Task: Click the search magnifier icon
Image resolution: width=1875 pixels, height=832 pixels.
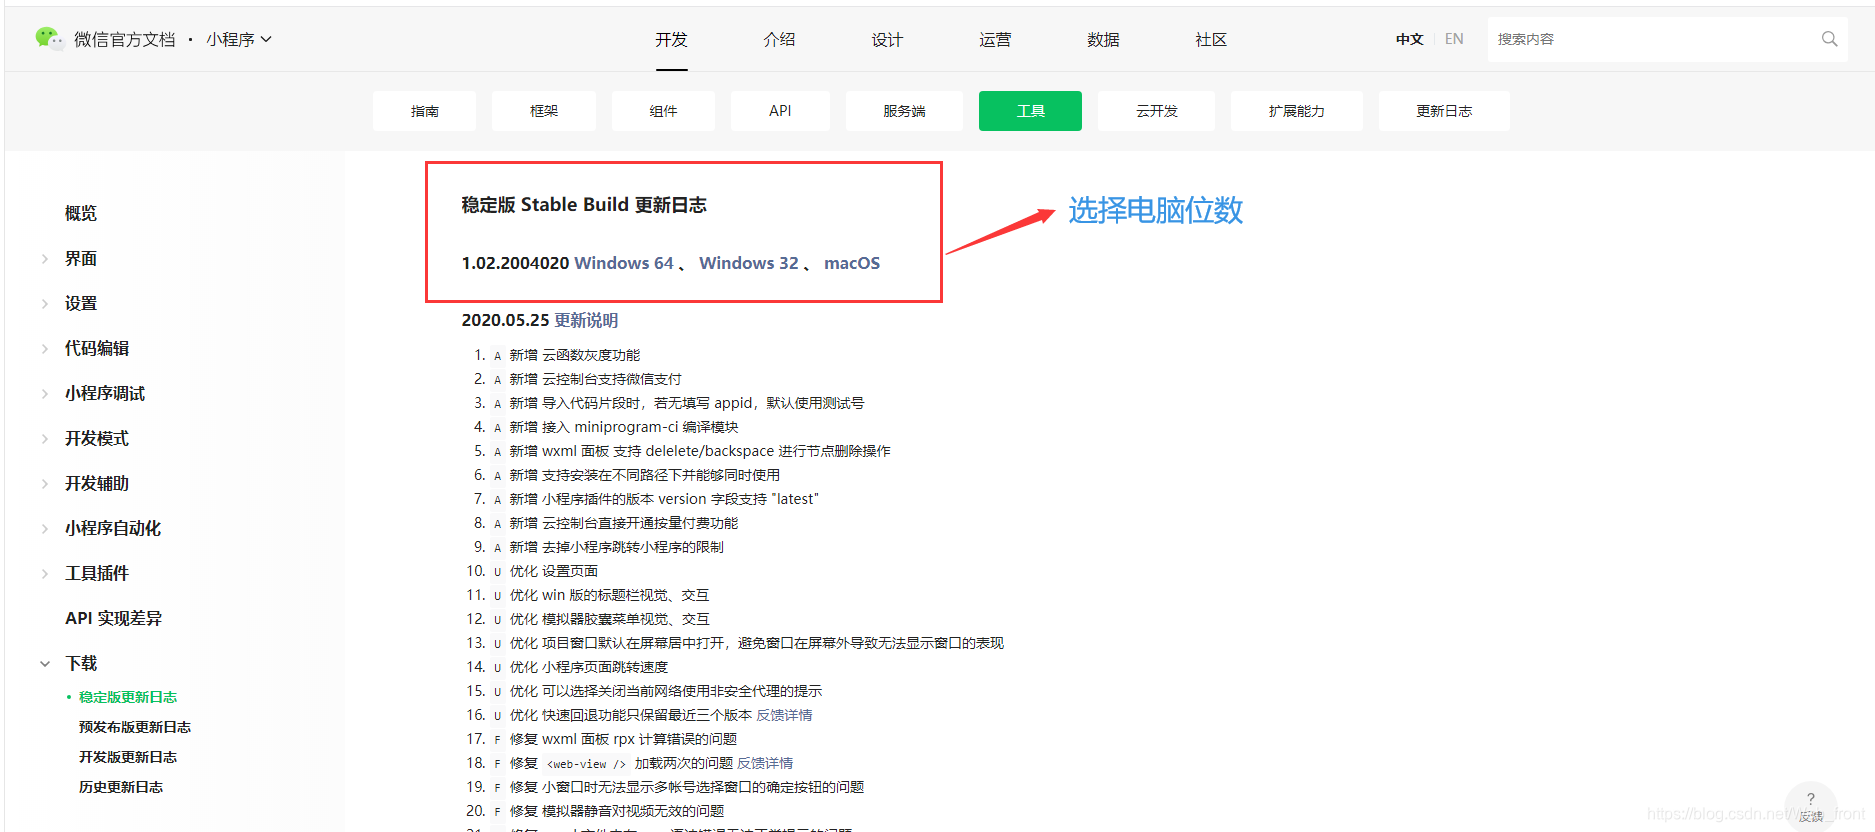Action: point(1829,39)
